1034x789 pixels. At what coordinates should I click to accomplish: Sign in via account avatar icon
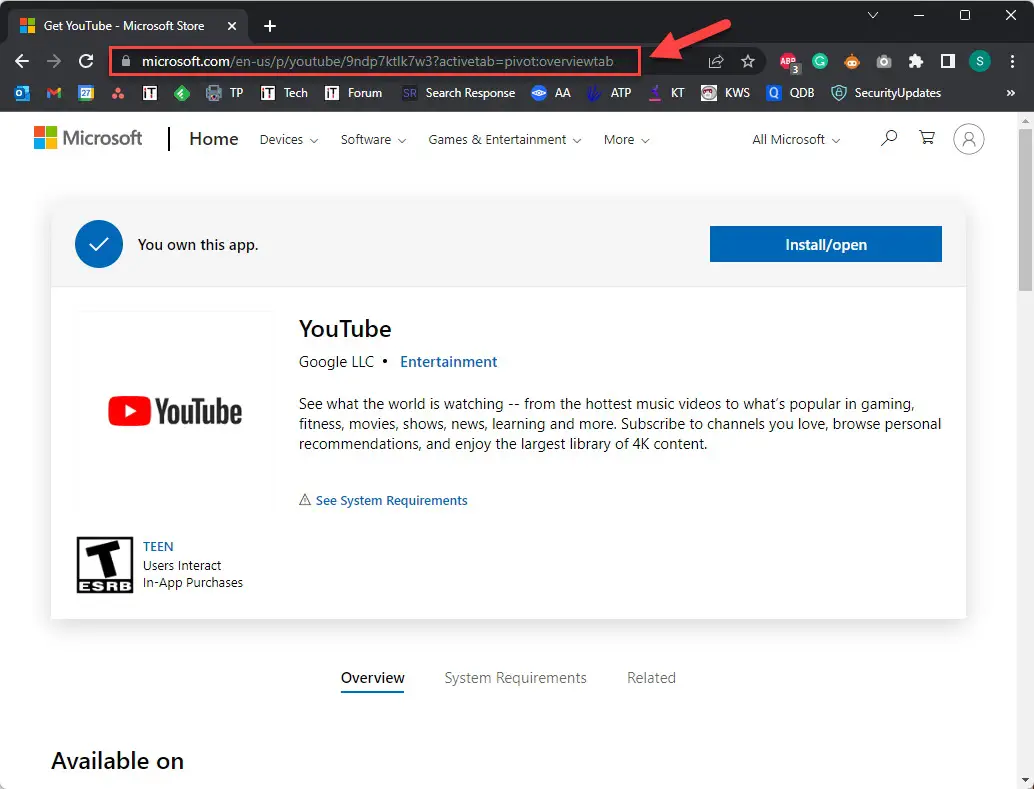pos(969,139)
